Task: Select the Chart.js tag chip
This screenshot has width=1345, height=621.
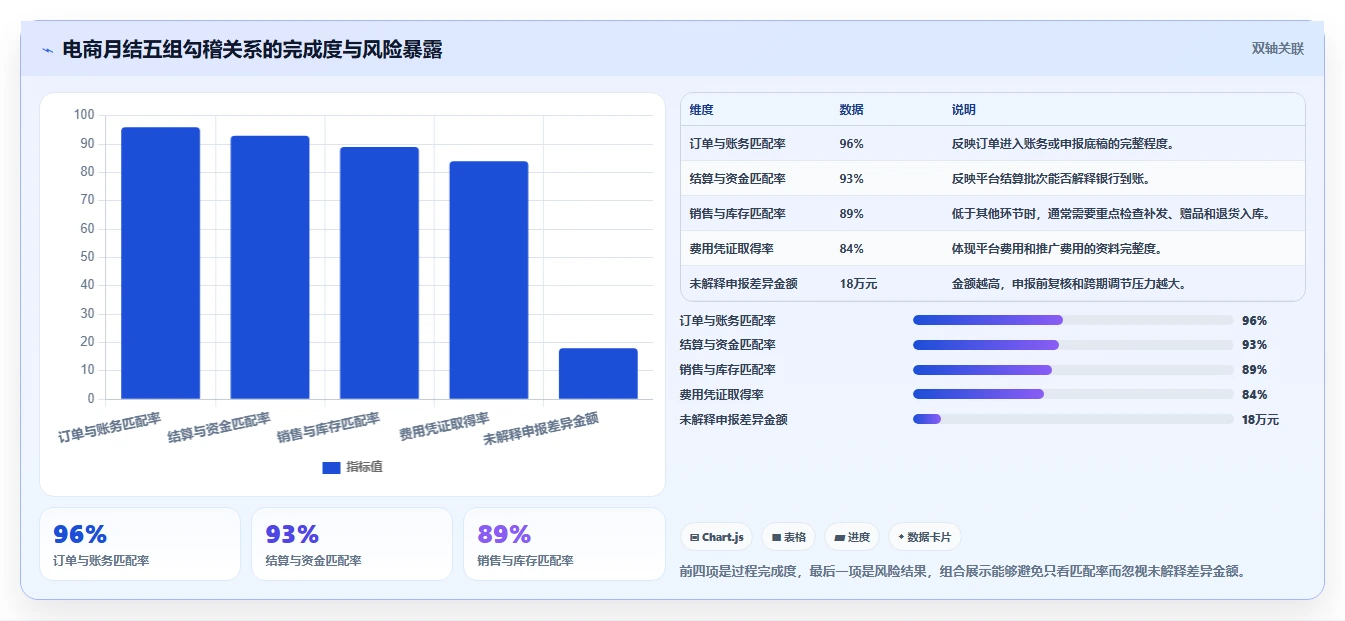Action: (x=716, y=537)
